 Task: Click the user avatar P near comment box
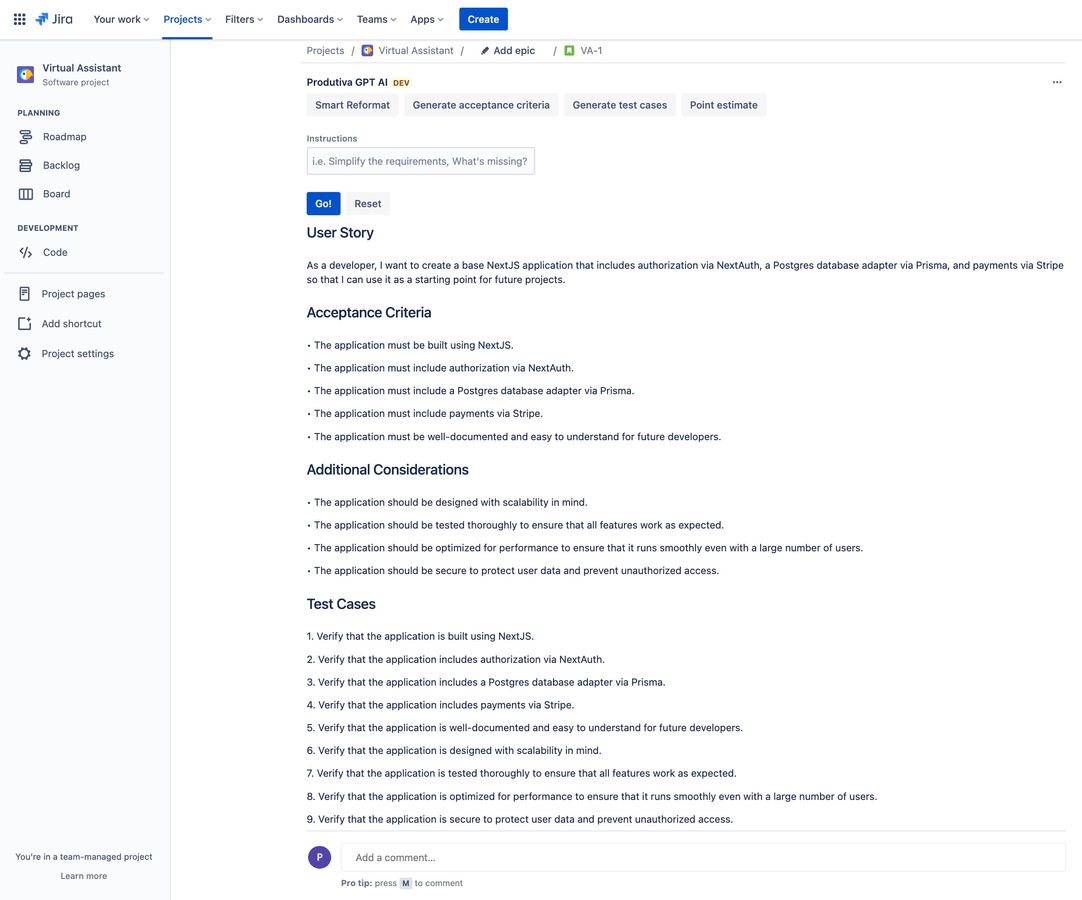[319, 857]
